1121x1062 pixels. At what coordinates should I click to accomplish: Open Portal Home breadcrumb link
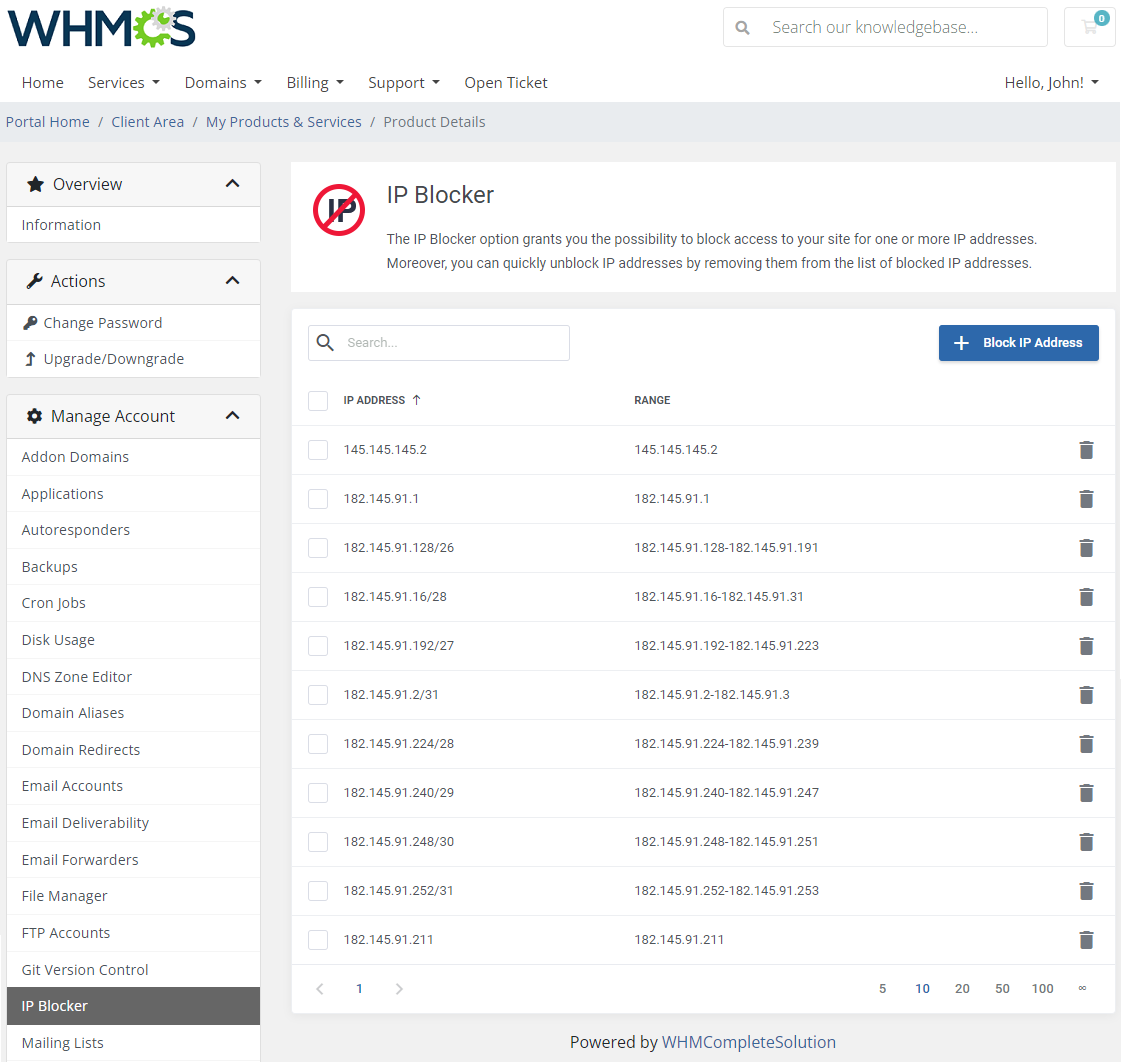pos(48,122)
